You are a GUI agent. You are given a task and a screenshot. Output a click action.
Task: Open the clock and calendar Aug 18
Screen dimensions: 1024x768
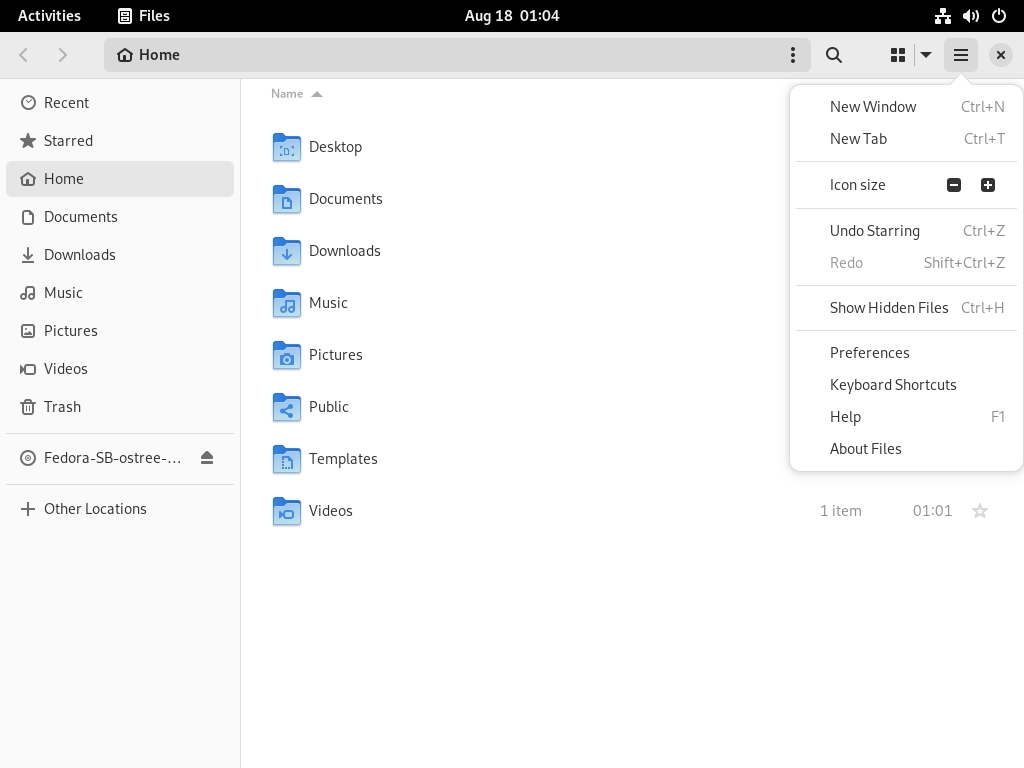pos(512,16)
